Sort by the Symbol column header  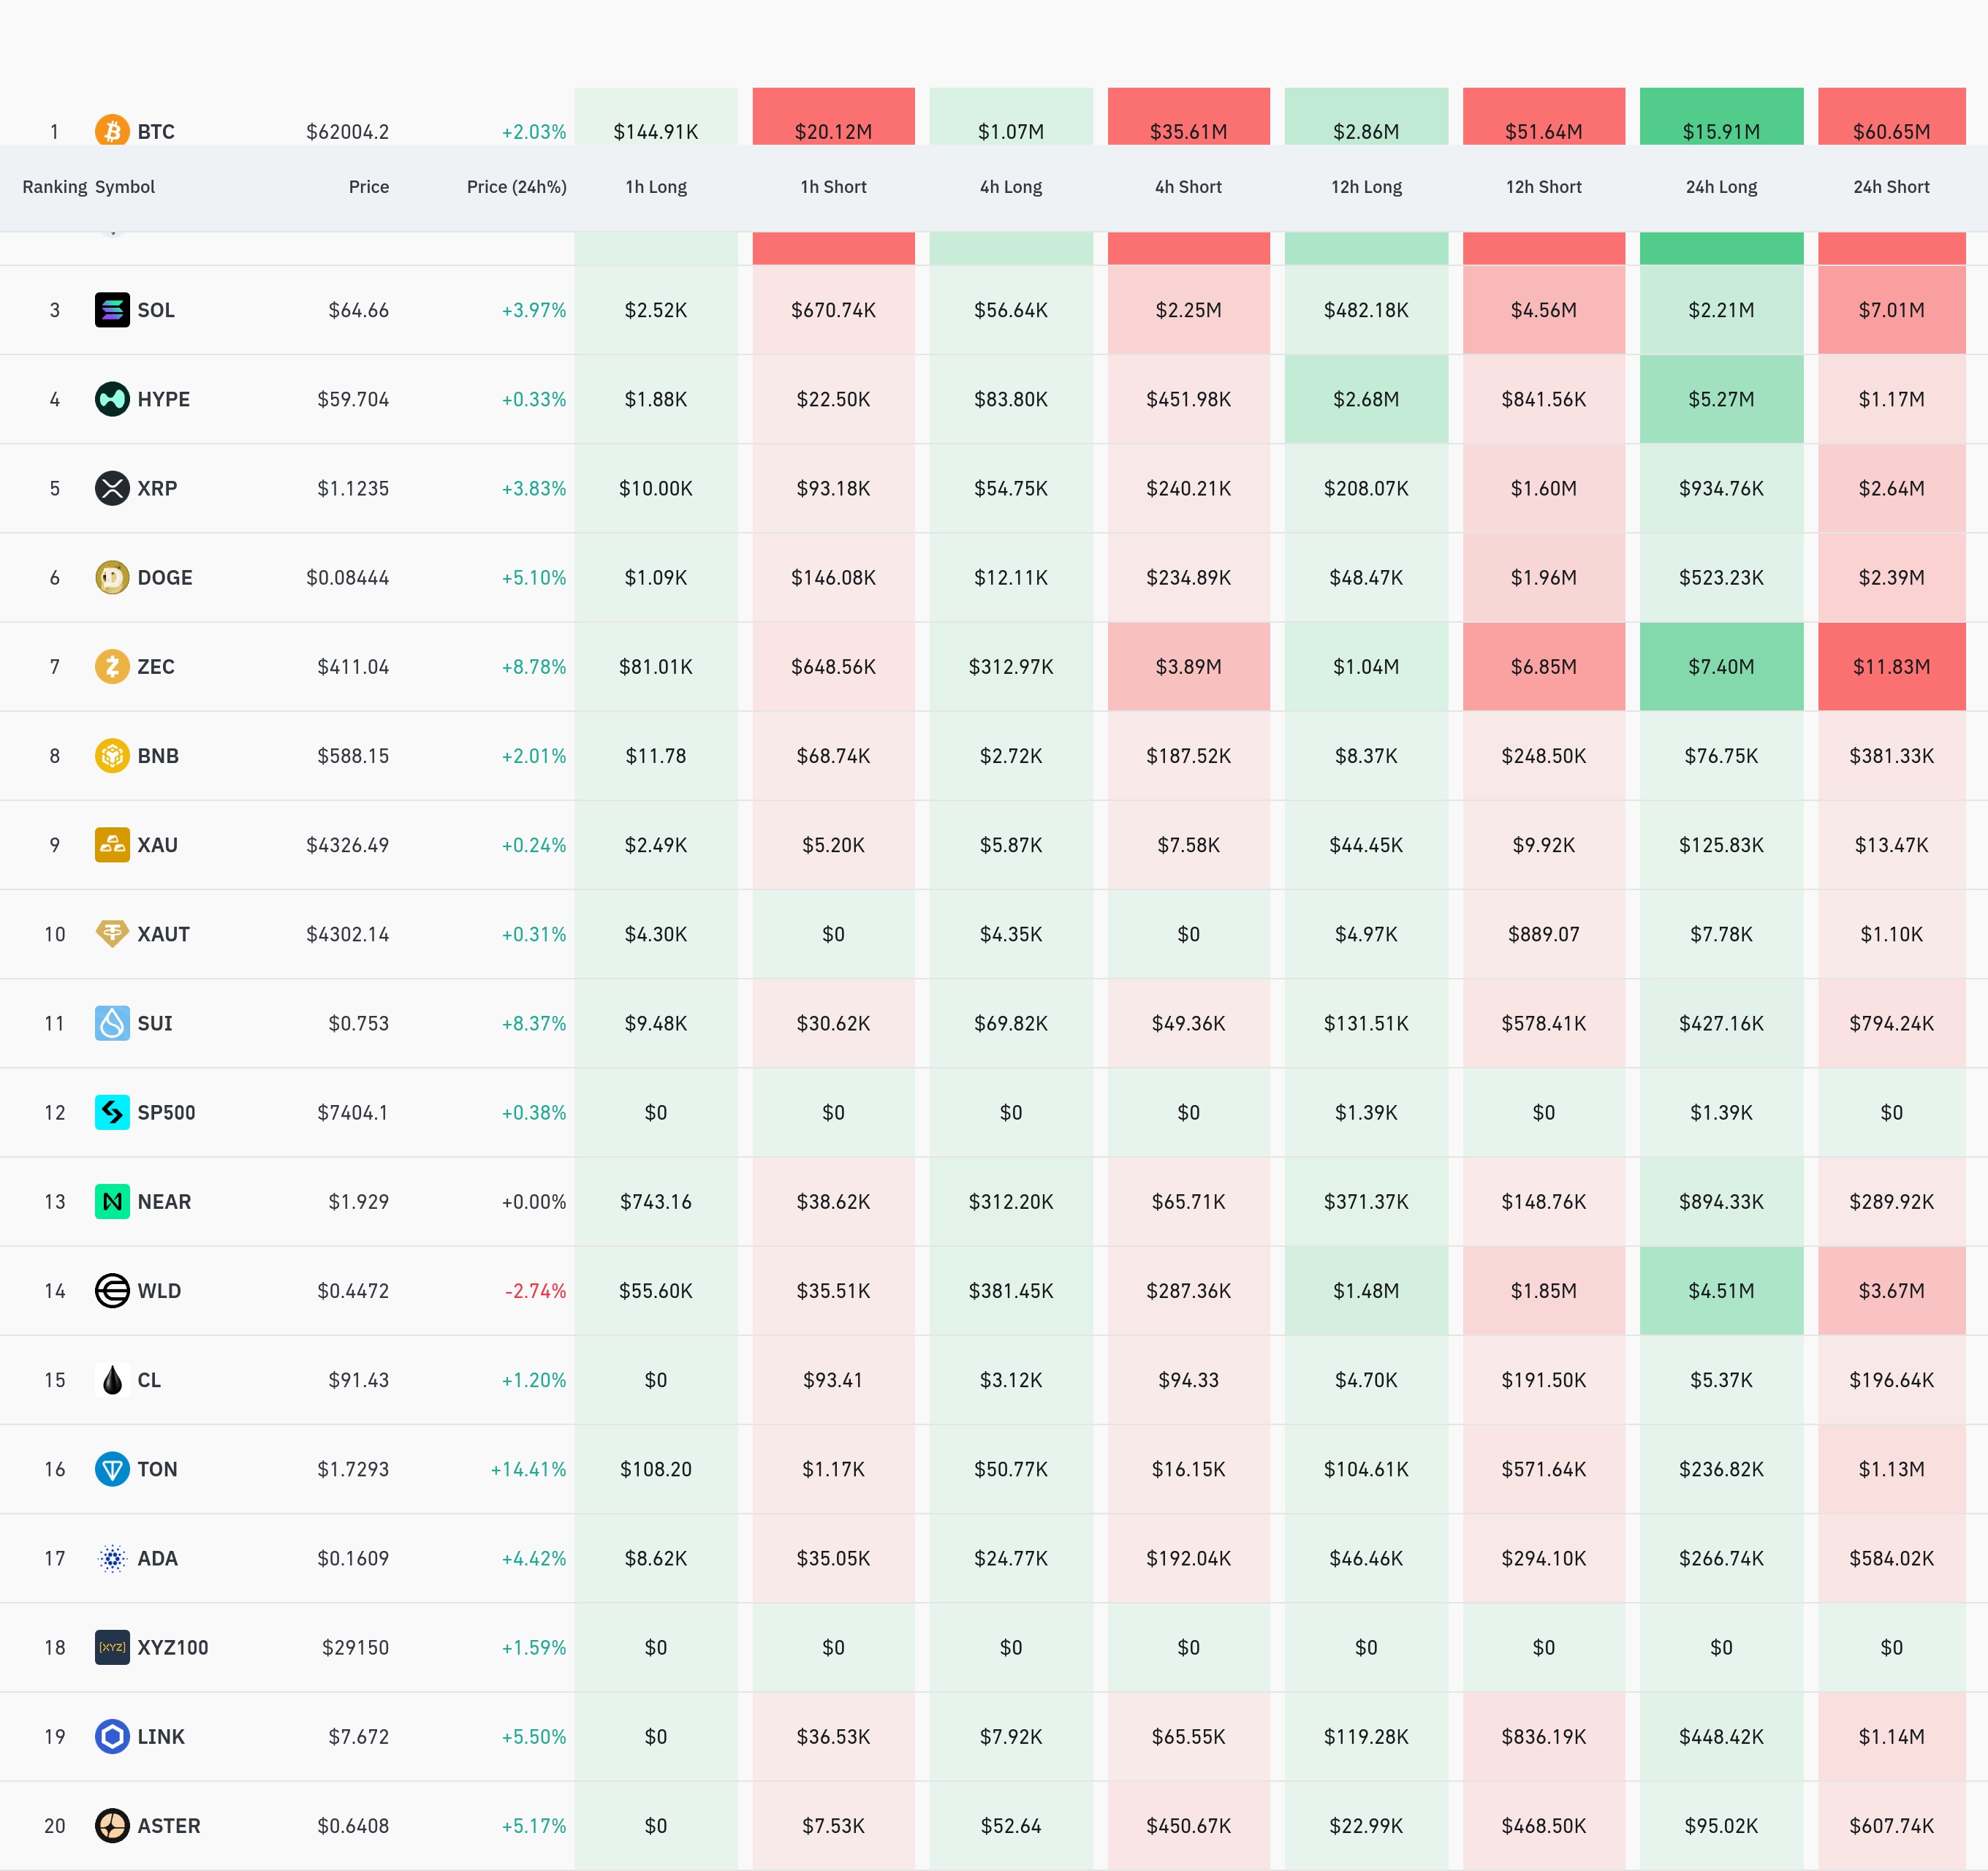[125, 187]
